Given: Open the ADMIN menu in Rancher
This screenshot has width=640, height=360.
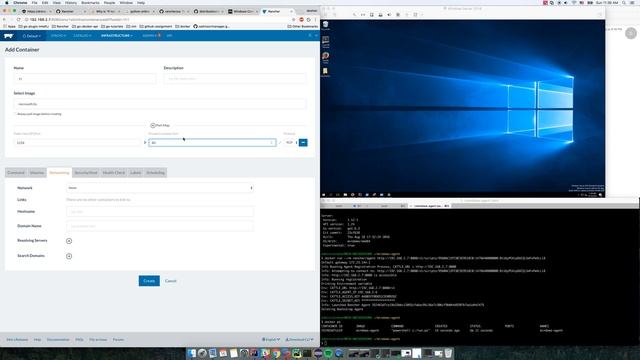Looking at the screenshot, I should pos(151,36).
